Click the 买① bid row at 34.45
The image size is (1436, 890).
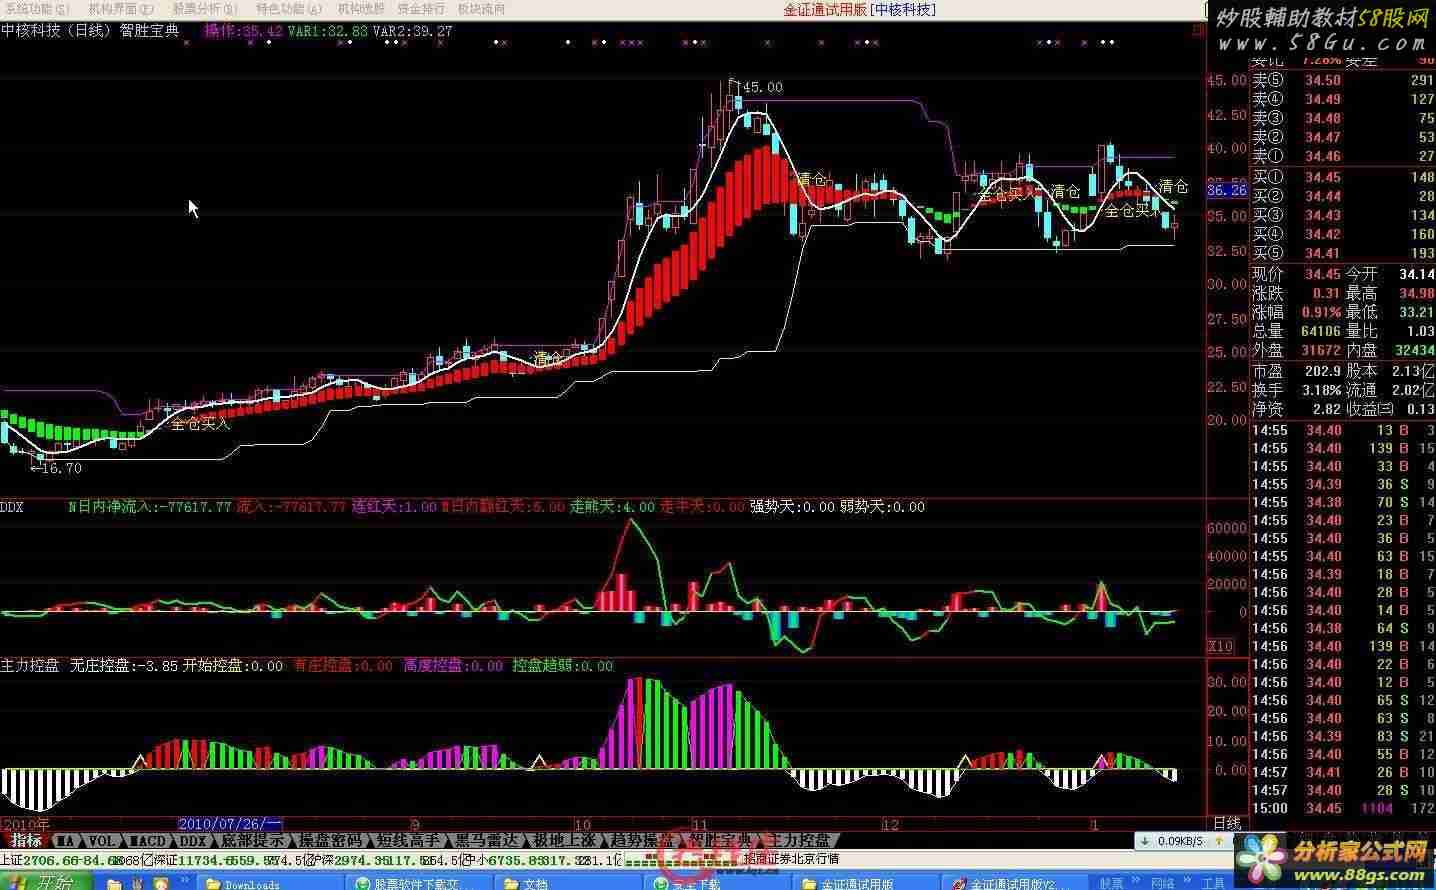tap(1343, 177)
